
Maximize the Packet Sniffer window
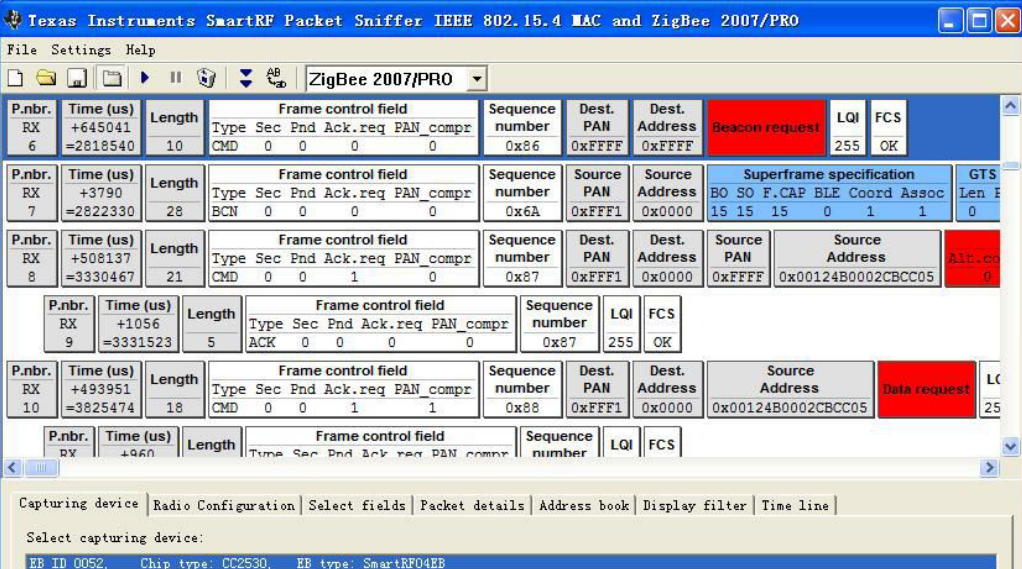pyautogui.click(x=979, y=21)
